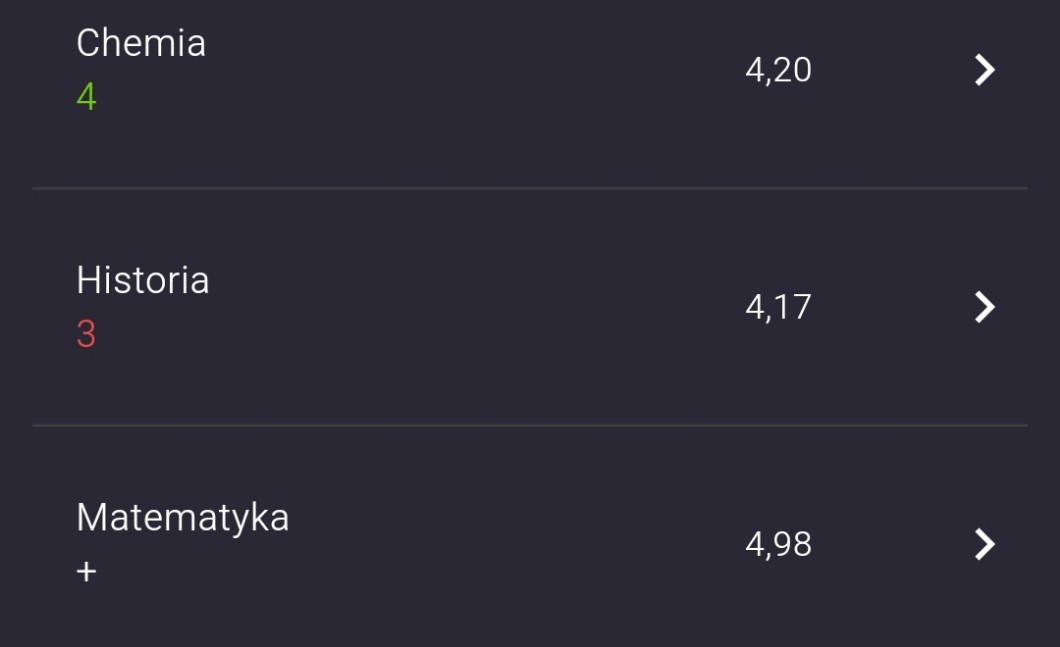Screen dimensions: 1060x647
Task: Select the Historia average 4,17
Action: [x=778, y=307]
